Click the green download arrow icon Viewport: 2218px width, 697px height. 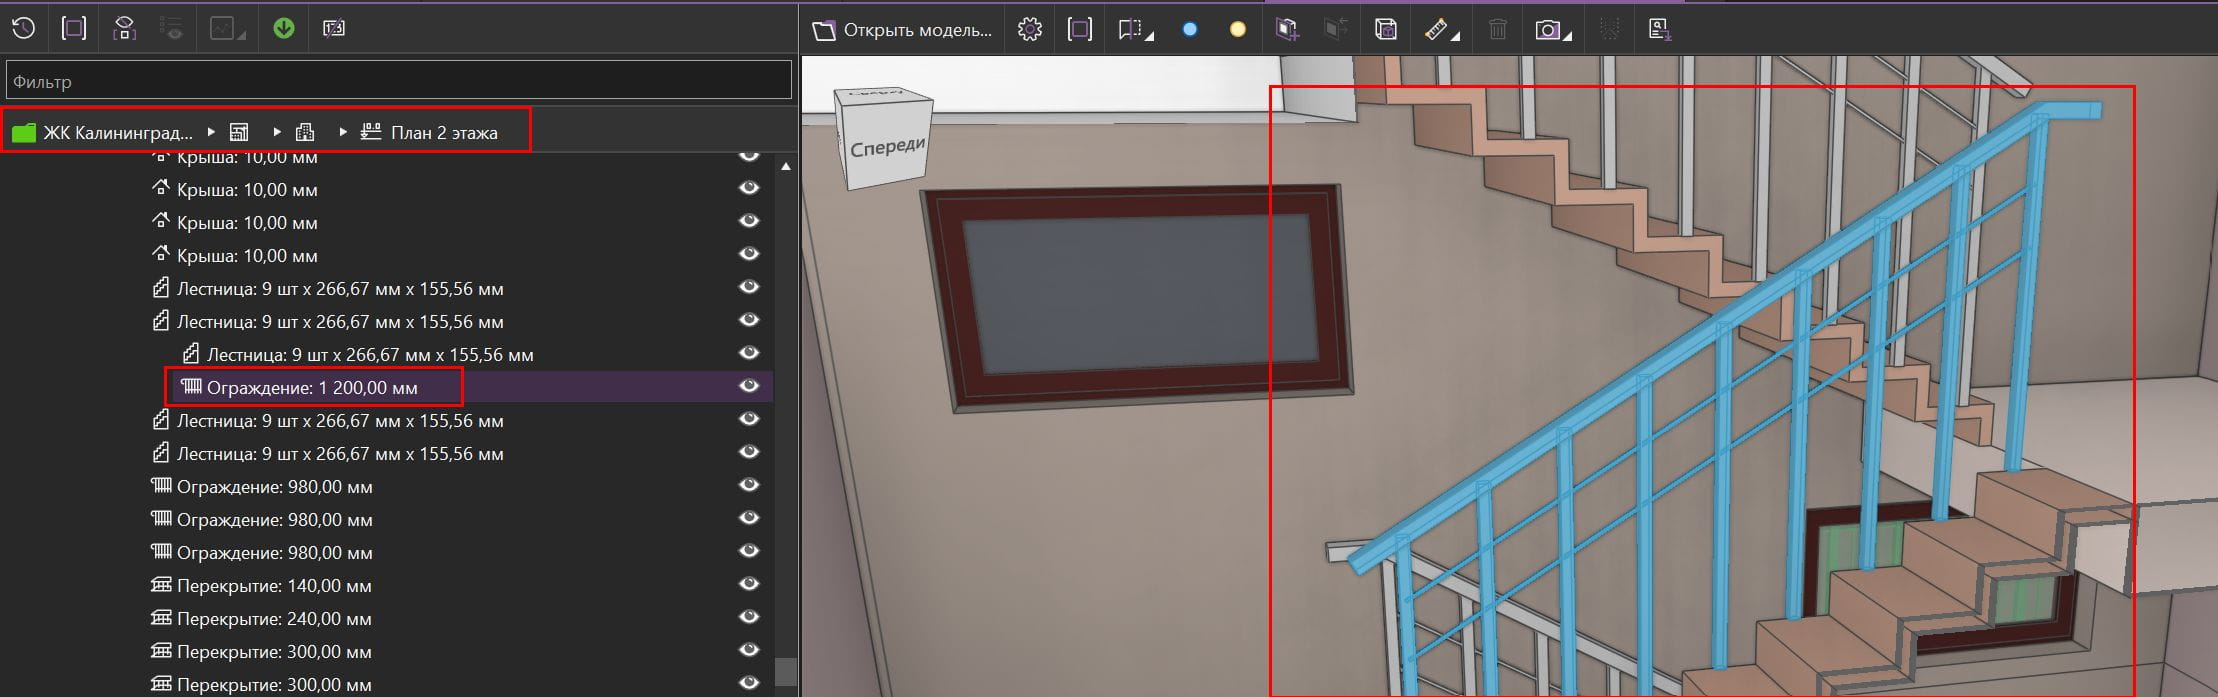pyautogui.click(x=284, y=28)
